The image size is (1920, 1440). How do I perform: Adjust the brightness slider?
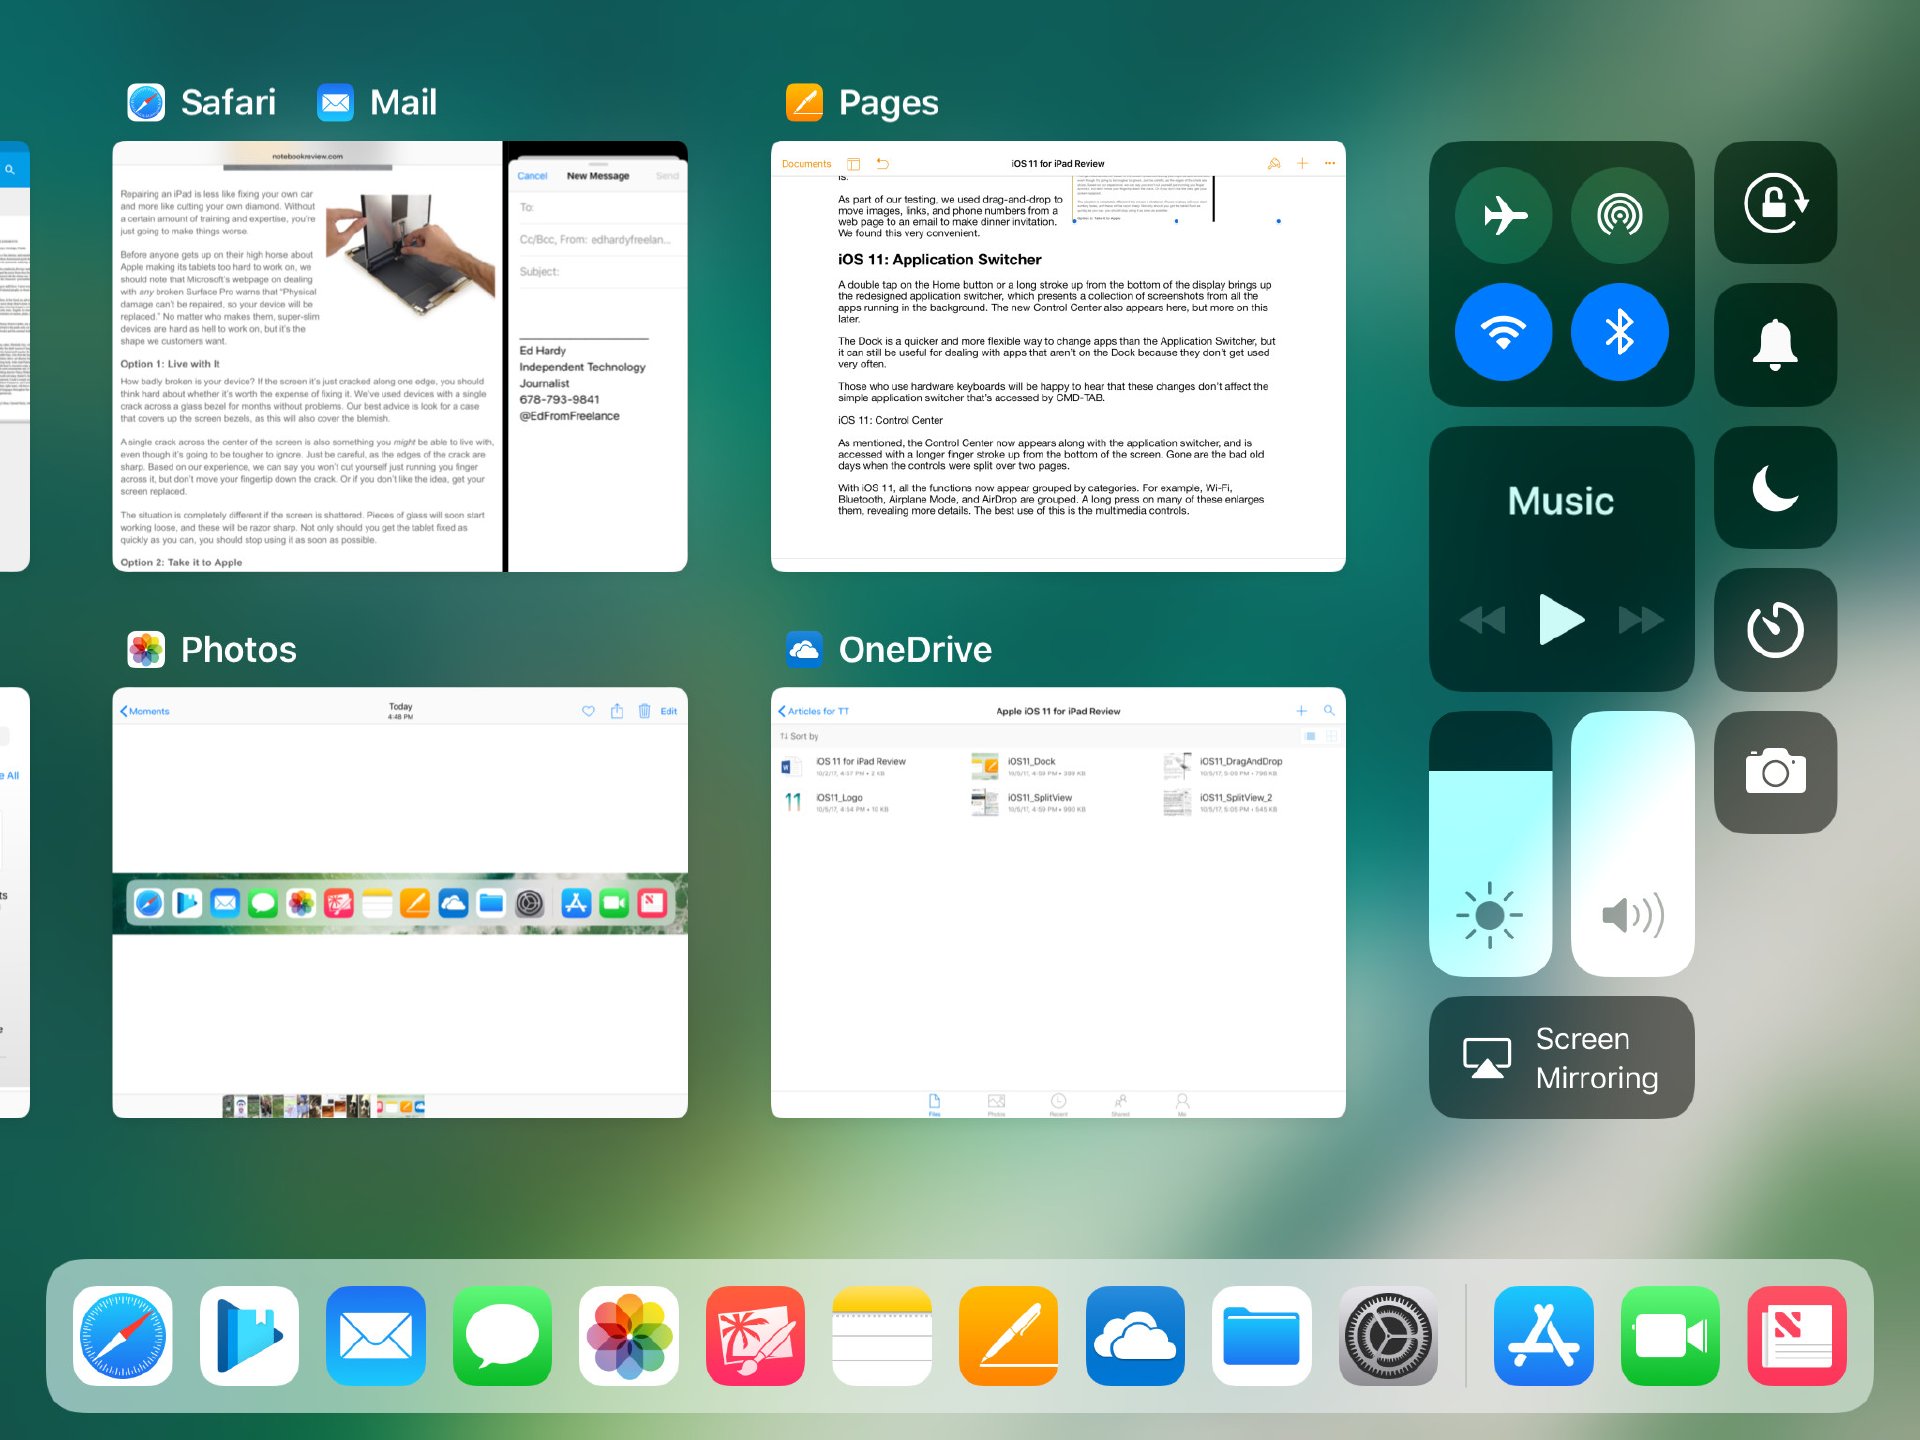[x=1491, y=844]
